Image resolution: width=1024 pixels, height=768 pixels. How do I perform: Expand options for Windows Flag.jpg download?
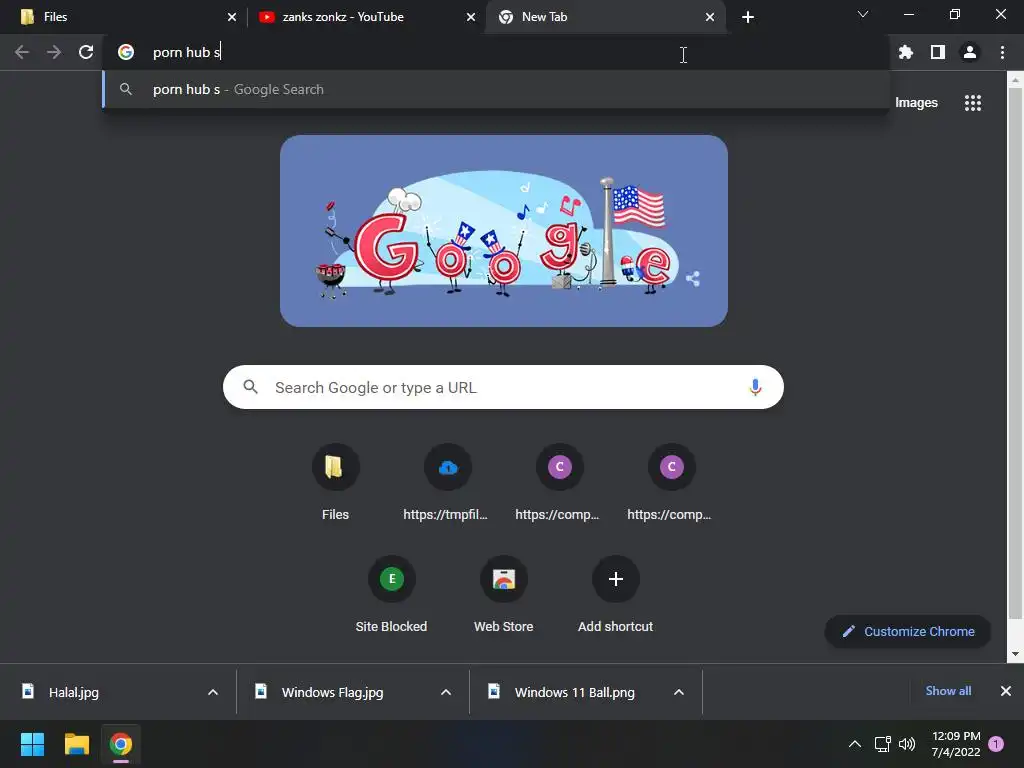[446, 692]
